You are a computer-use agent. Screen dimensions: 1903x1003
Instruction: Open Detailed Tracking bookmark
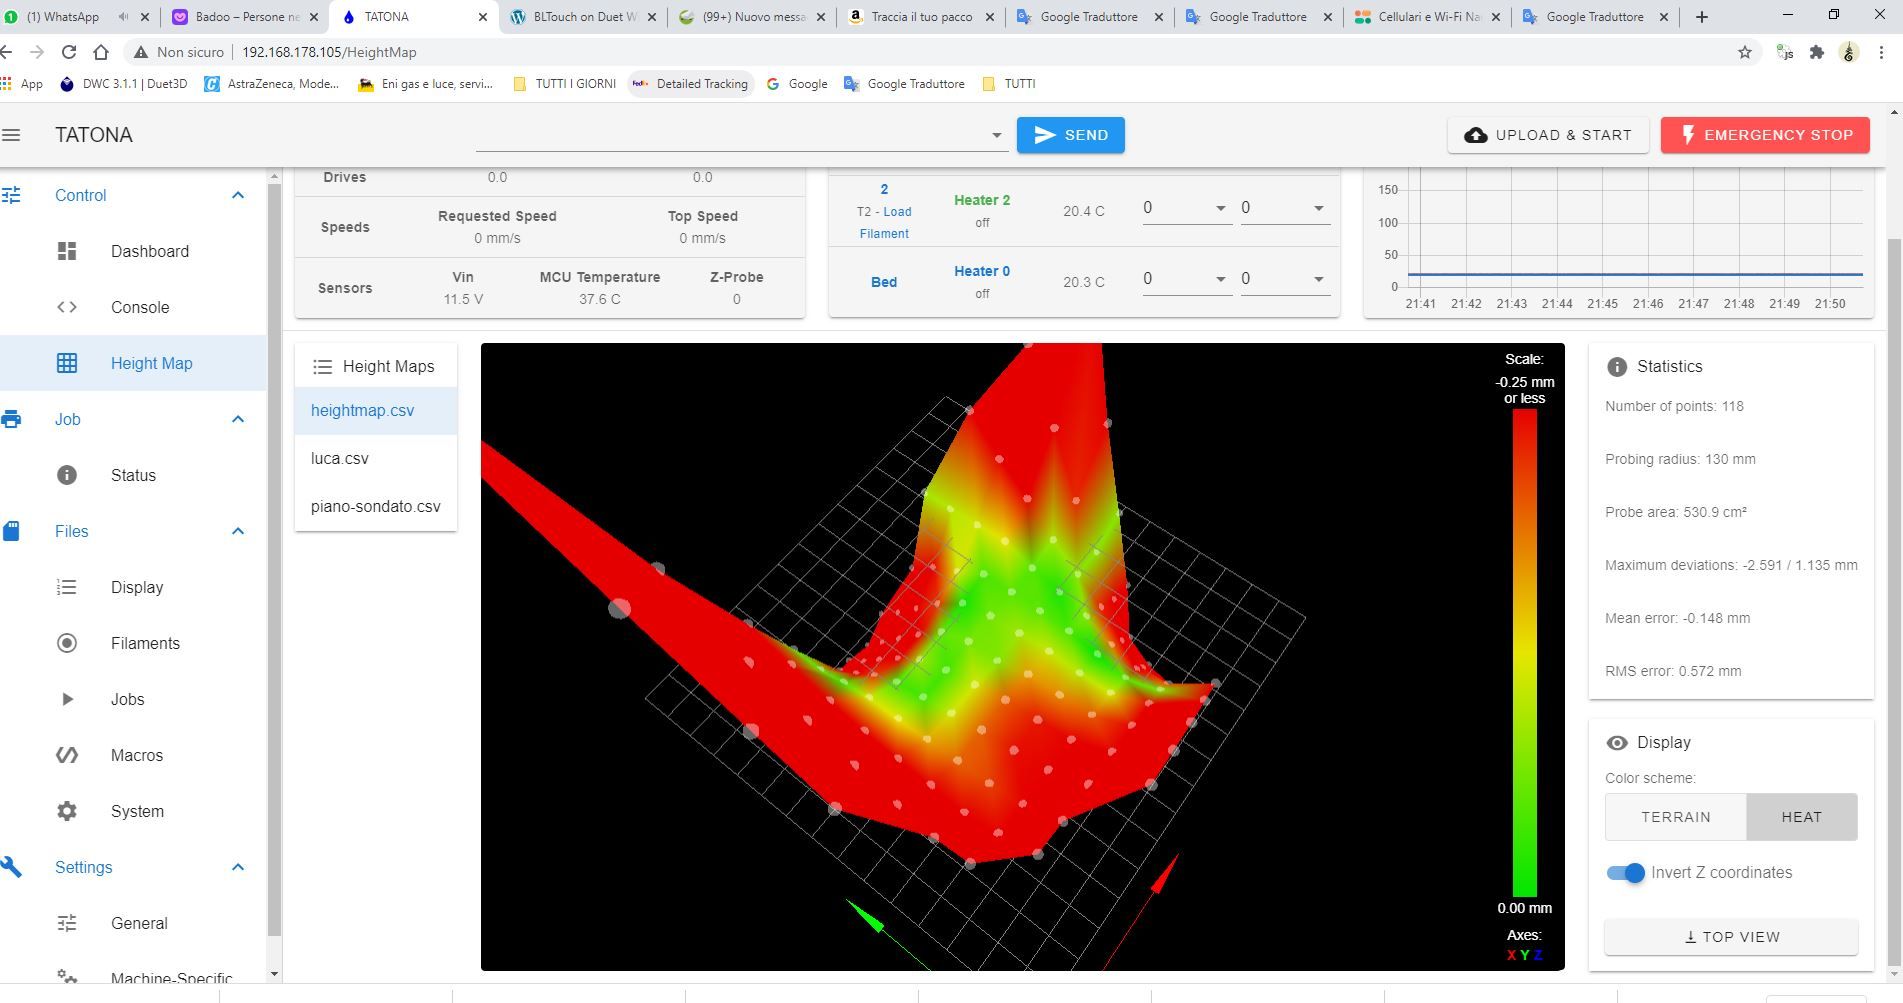tap(690, 84)
